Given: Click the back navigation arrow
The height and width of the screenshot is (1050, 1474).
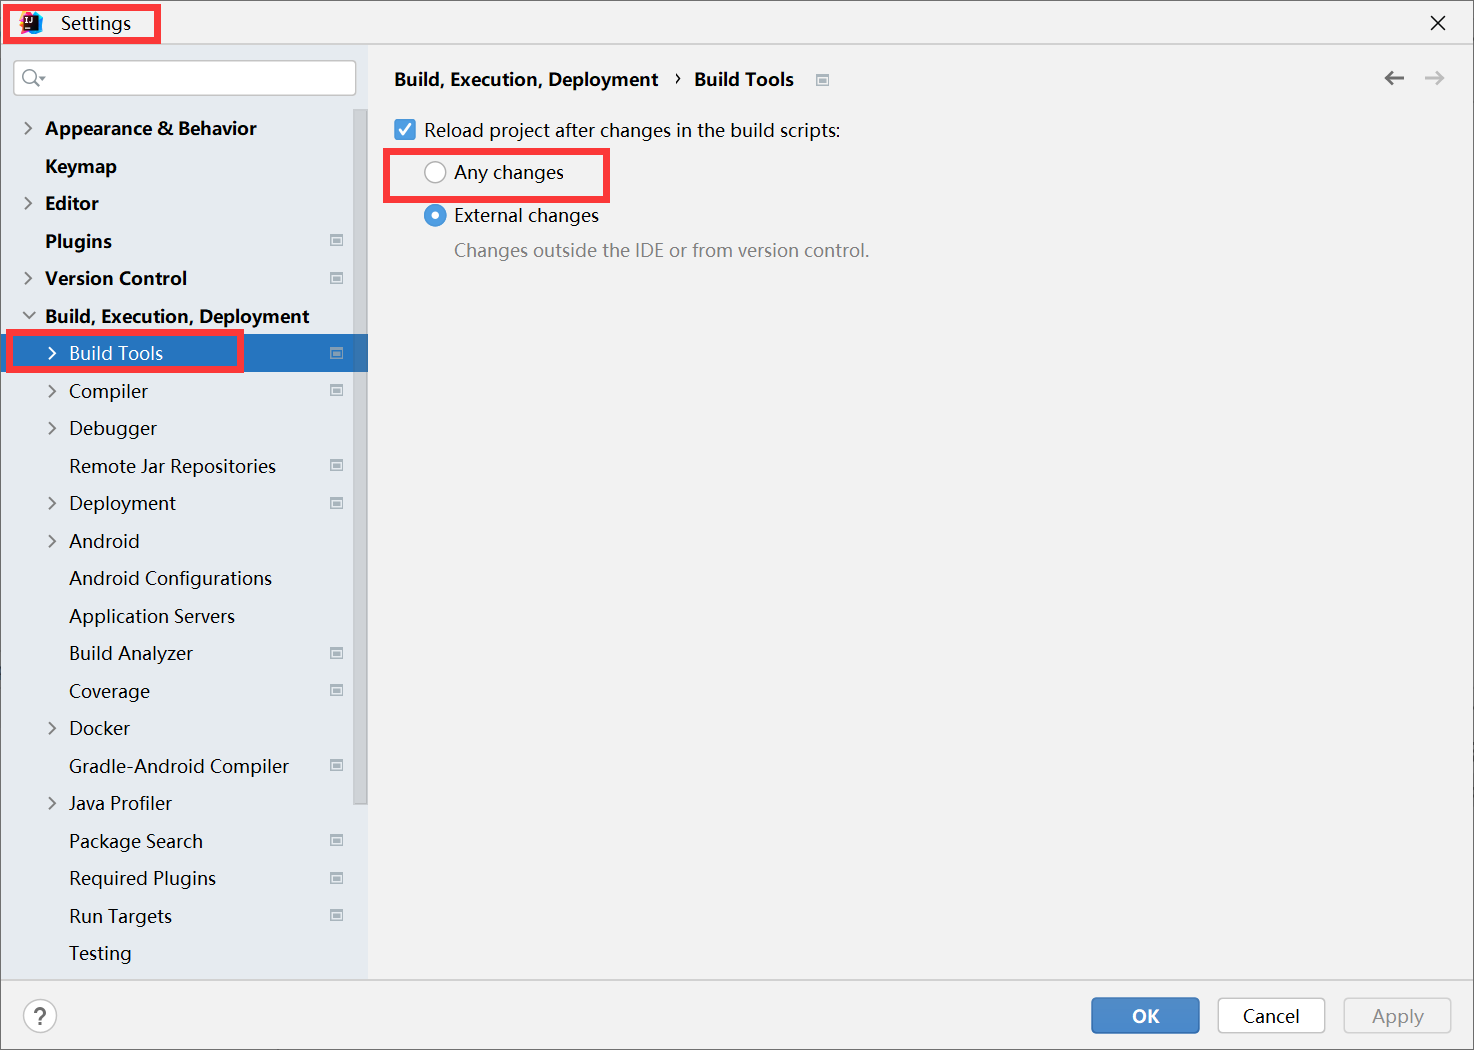Looking at the screenshot, I should point(1394,78).
